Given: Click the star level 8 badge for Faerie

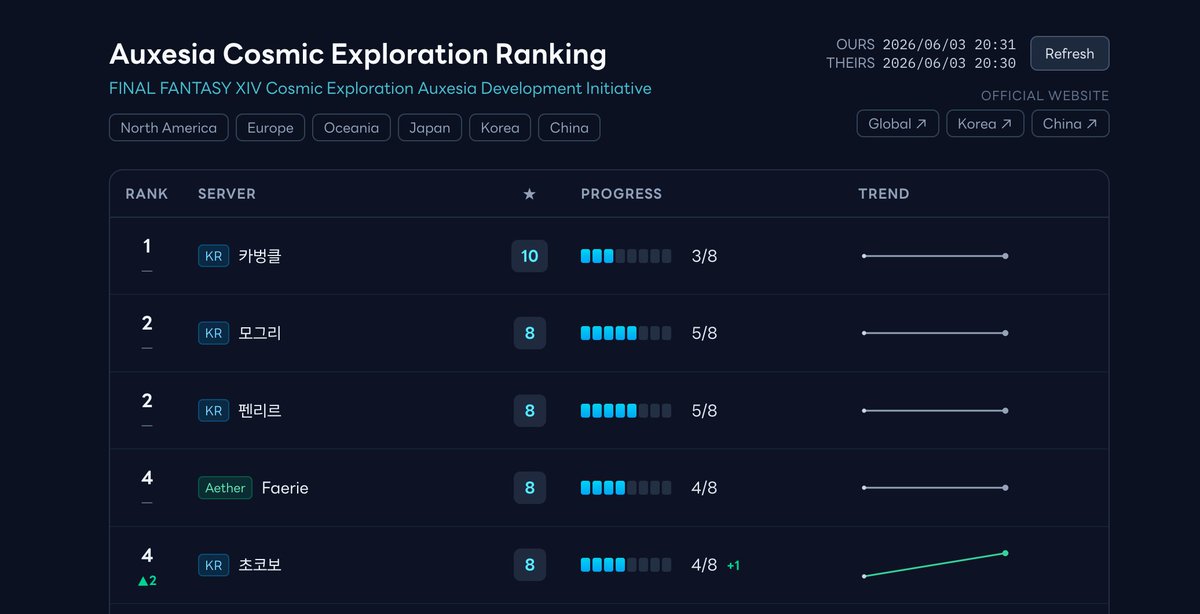Looking at the screenshot, I should click(x=529, y=488).
